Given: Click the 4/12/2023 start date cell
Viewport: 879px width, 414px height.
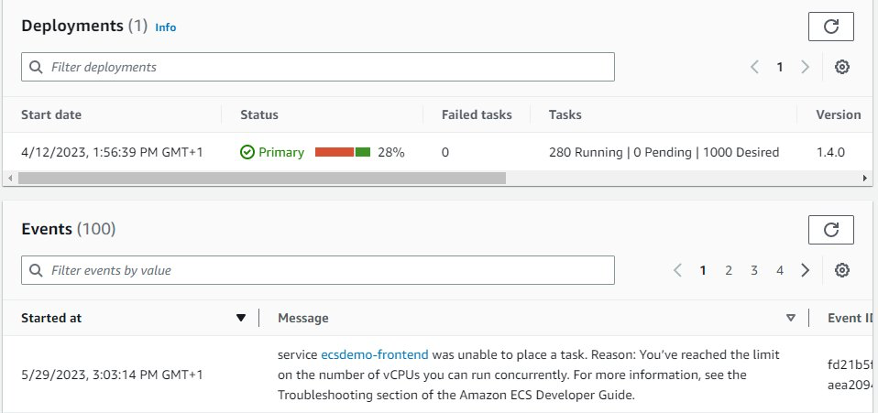Looking at the screenshot, I should click(x=112, y=152).
